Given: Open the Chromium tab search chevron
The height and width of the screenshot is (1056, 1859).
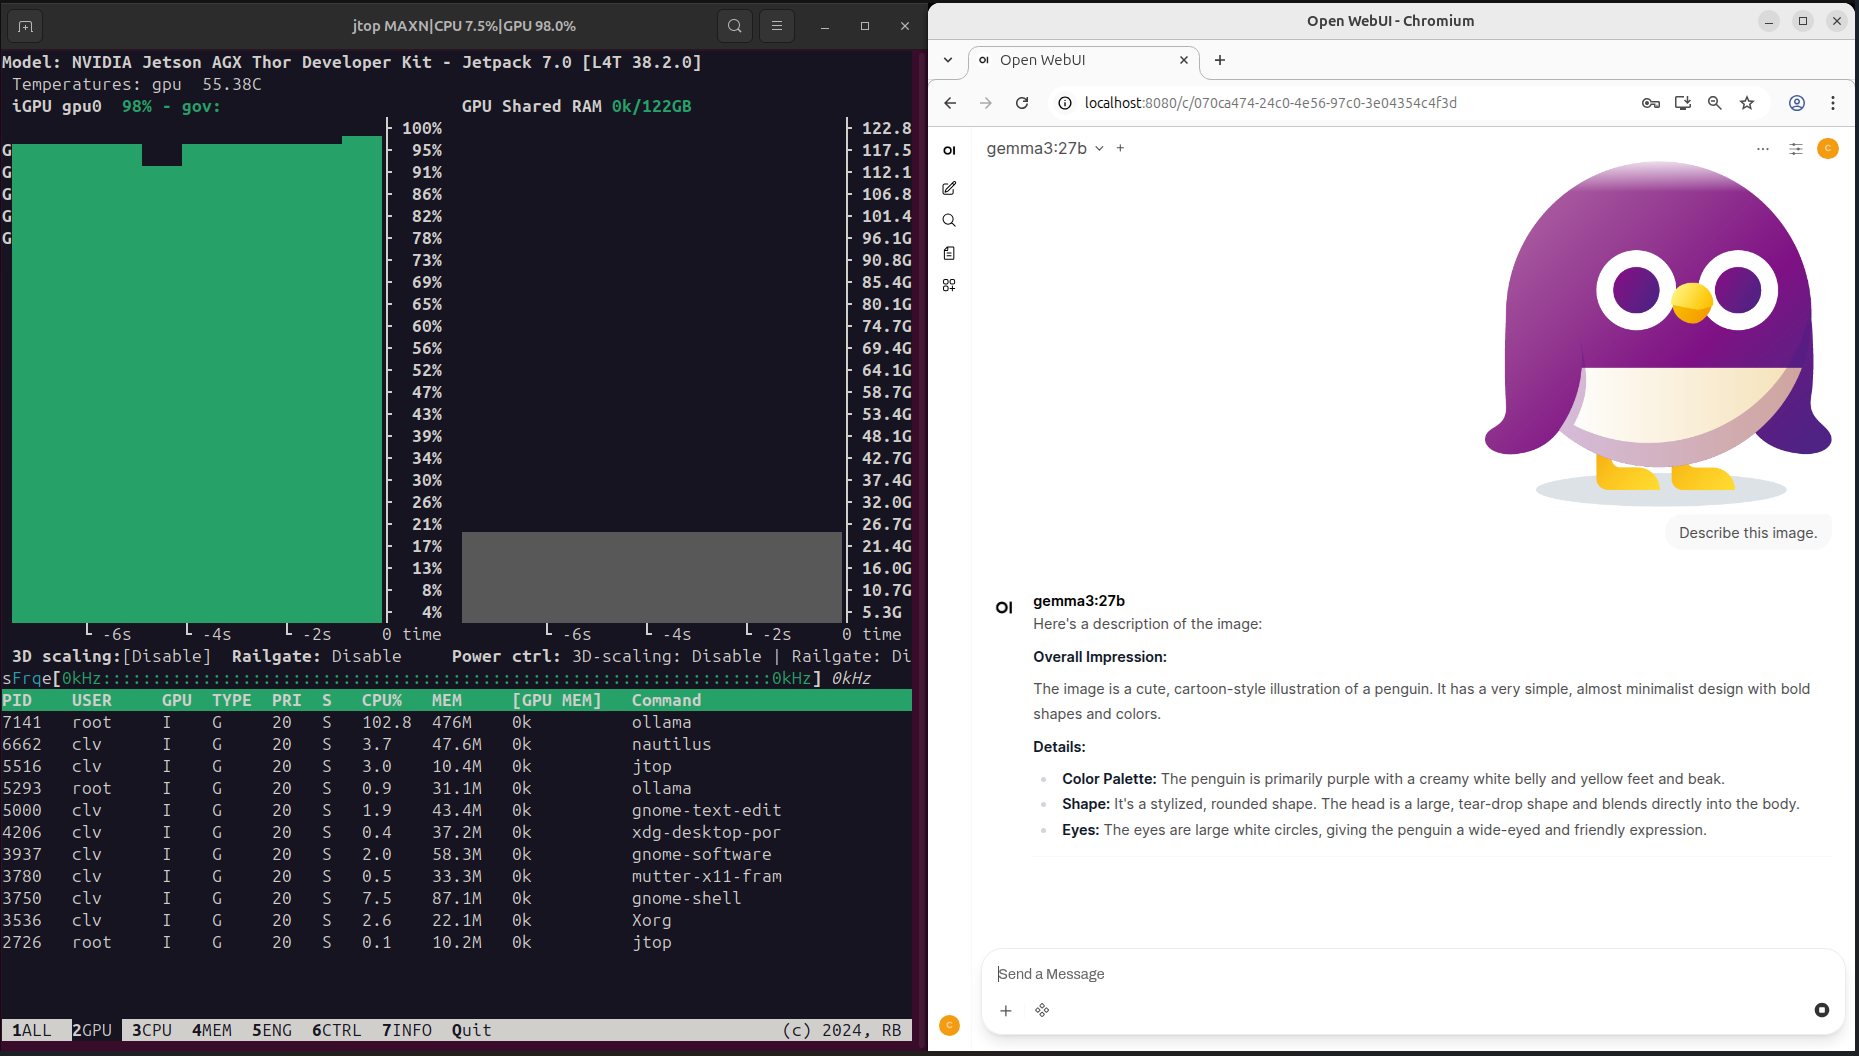Looking at the screenshot, I should pos(948,60).
